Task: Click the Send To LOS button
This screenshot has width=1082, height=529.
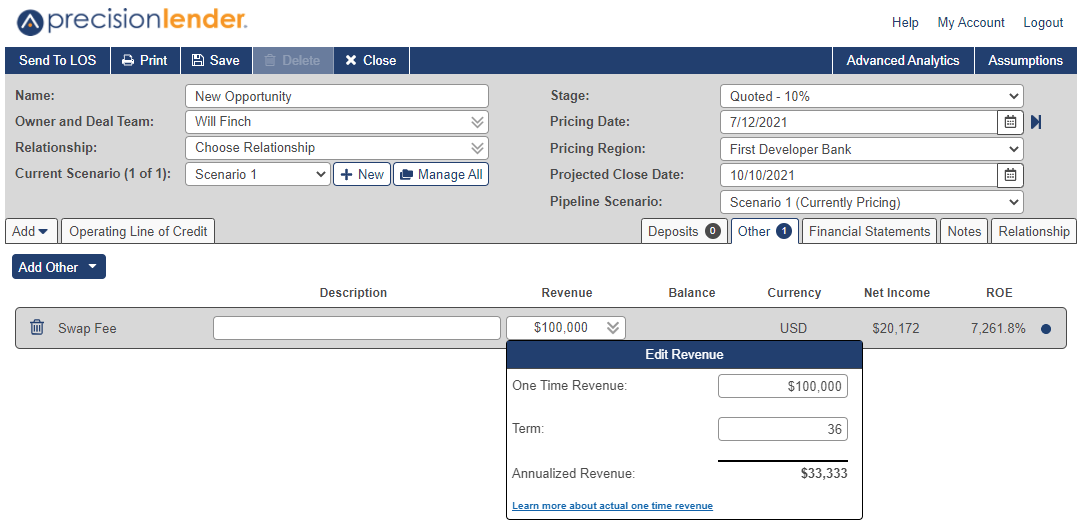Action: (57, 61)
